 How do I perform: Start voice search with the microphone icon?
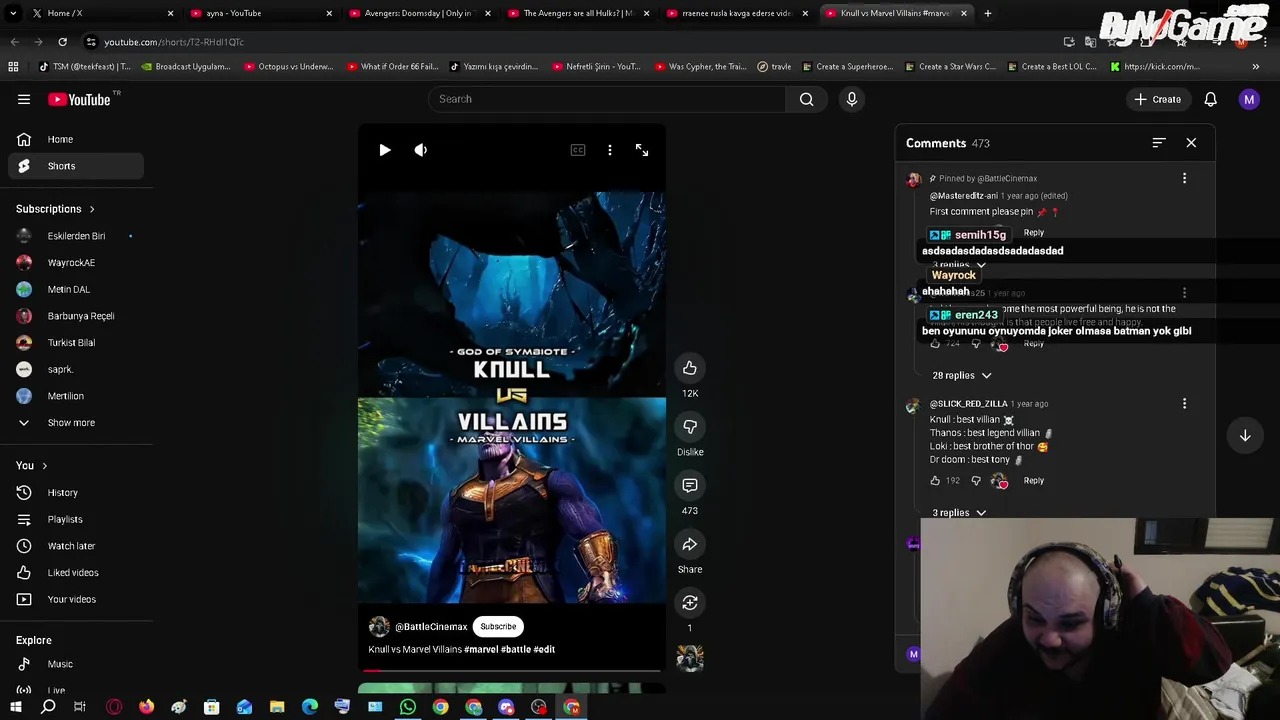[852, 99]
